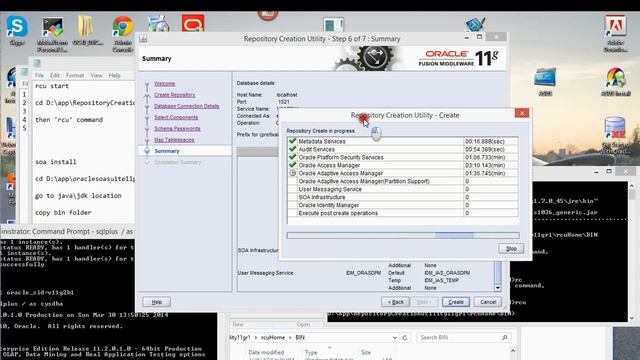The image size is (640, 360).
Task: Select the Execute post create operations row
Action: [403, 213]
